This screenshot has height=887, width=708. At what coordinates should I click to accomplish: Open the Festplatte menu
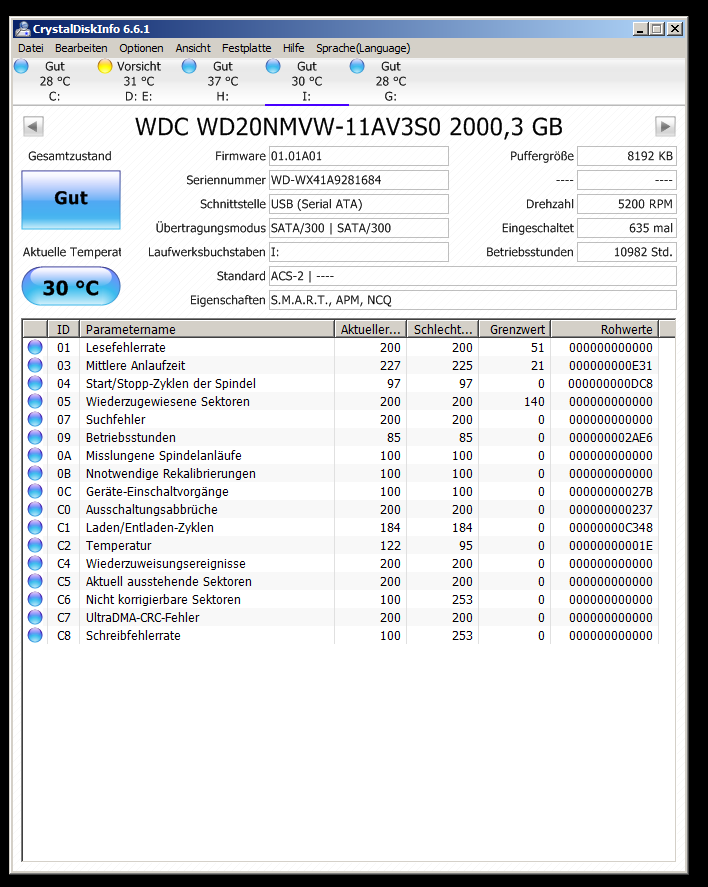pyautogui.click(x=247, y=48)
